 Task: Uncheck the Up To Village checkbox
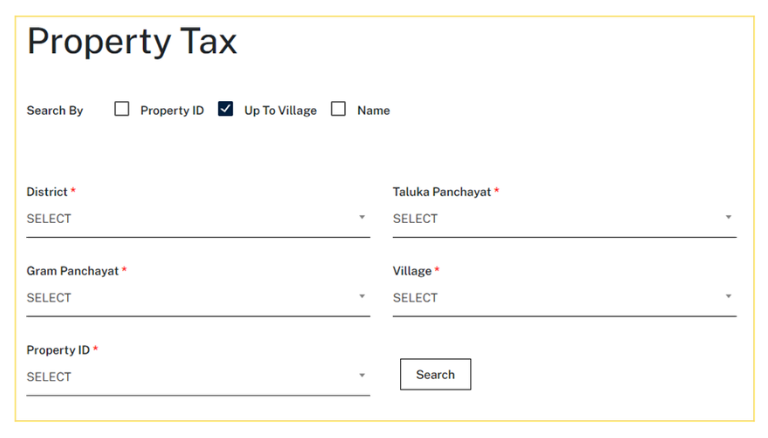225,110
